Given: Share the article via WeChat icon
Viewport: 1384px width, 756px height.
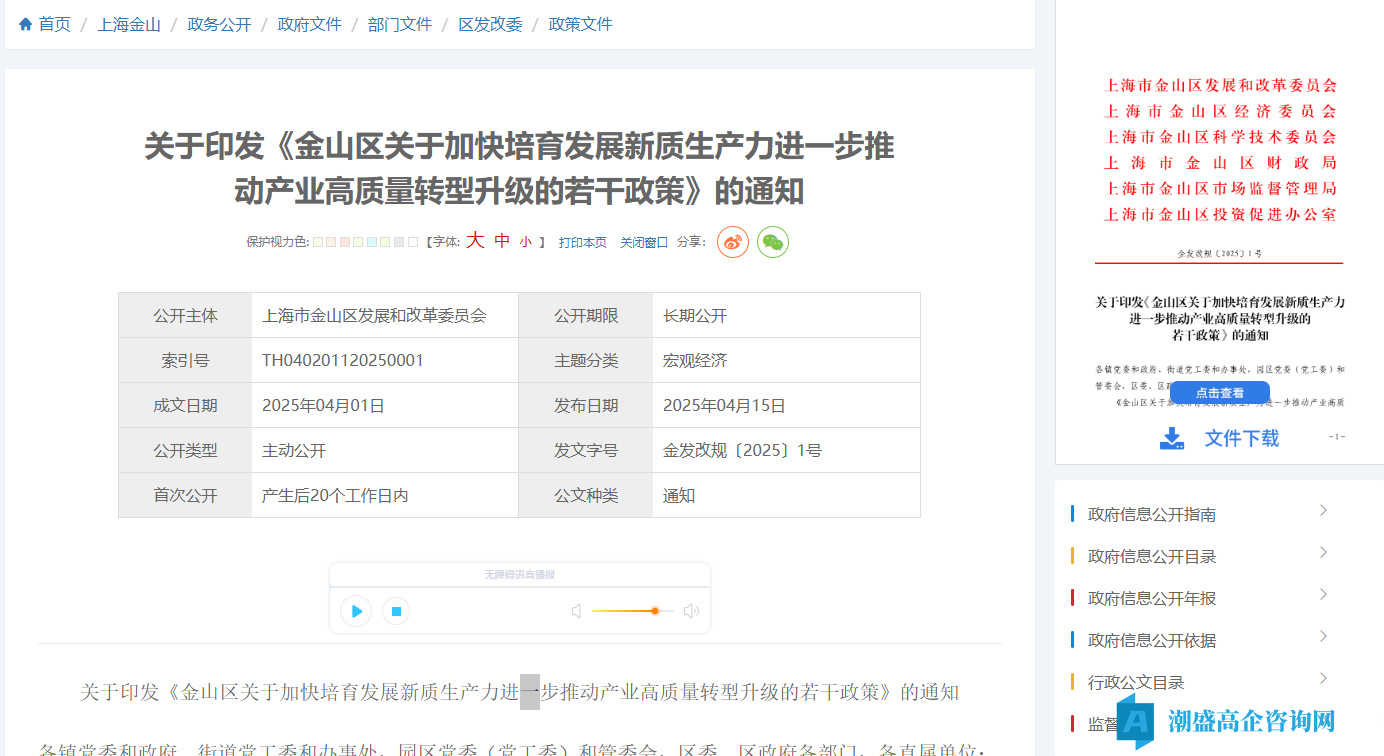Looking at the screenshot, I should point(772,242).
